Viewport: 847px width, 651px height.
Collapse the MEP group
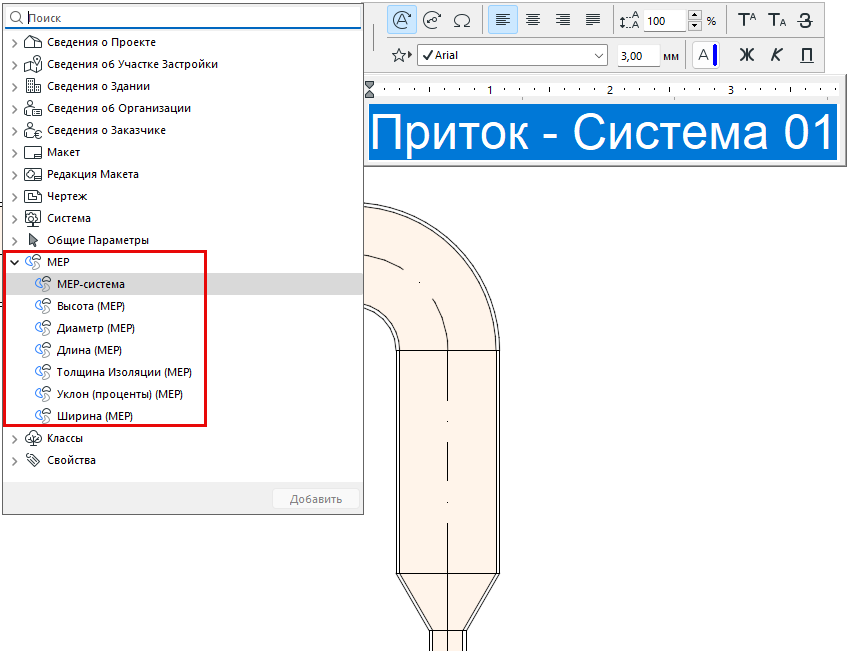click(x=15, y=263)
